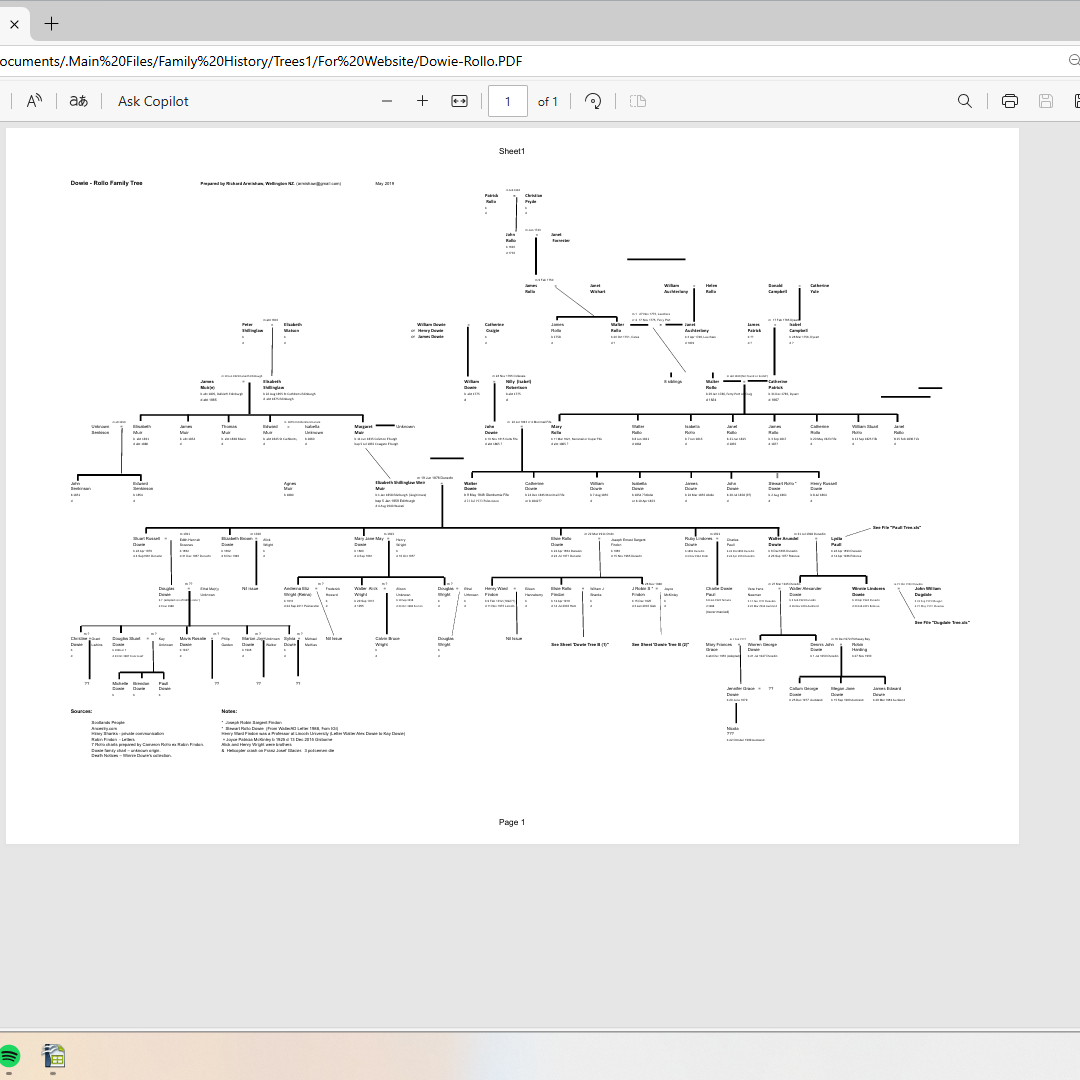
Task: Click Ask Copilot button
Action: pyautogui.click(x=153, y=101)
